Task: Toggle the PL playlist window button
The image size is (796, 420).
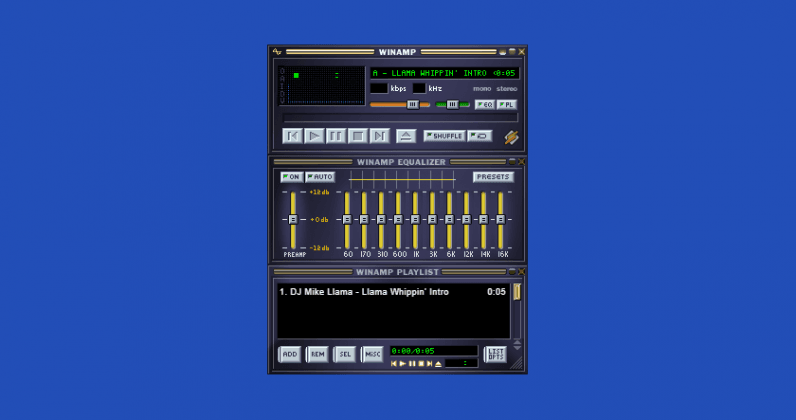Action: [507, 105]
